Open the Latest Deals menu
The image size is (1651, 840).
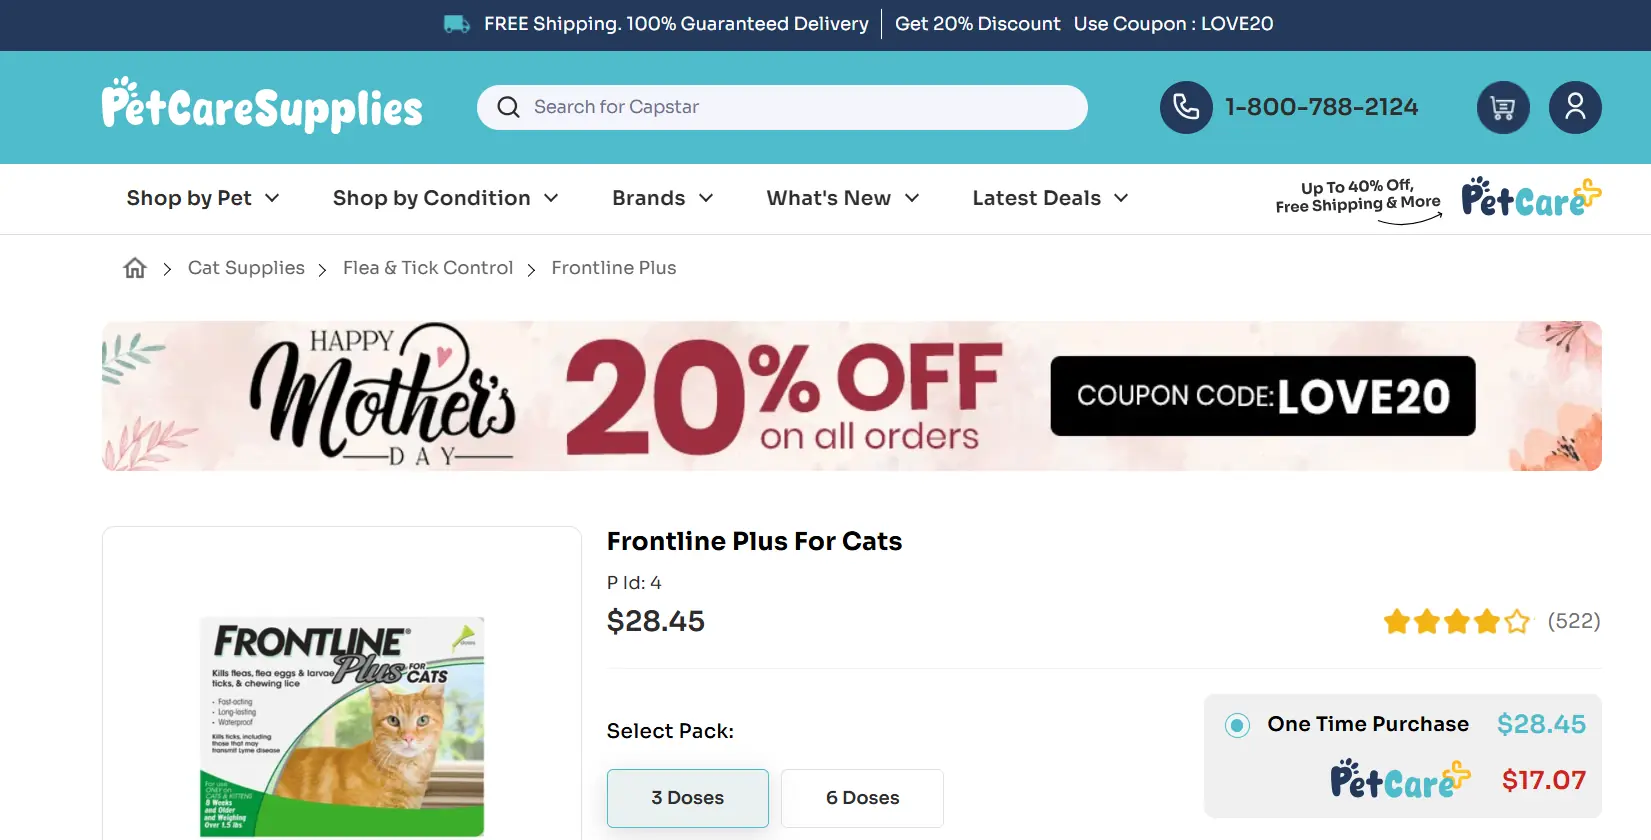click(x=1049, y=198)
